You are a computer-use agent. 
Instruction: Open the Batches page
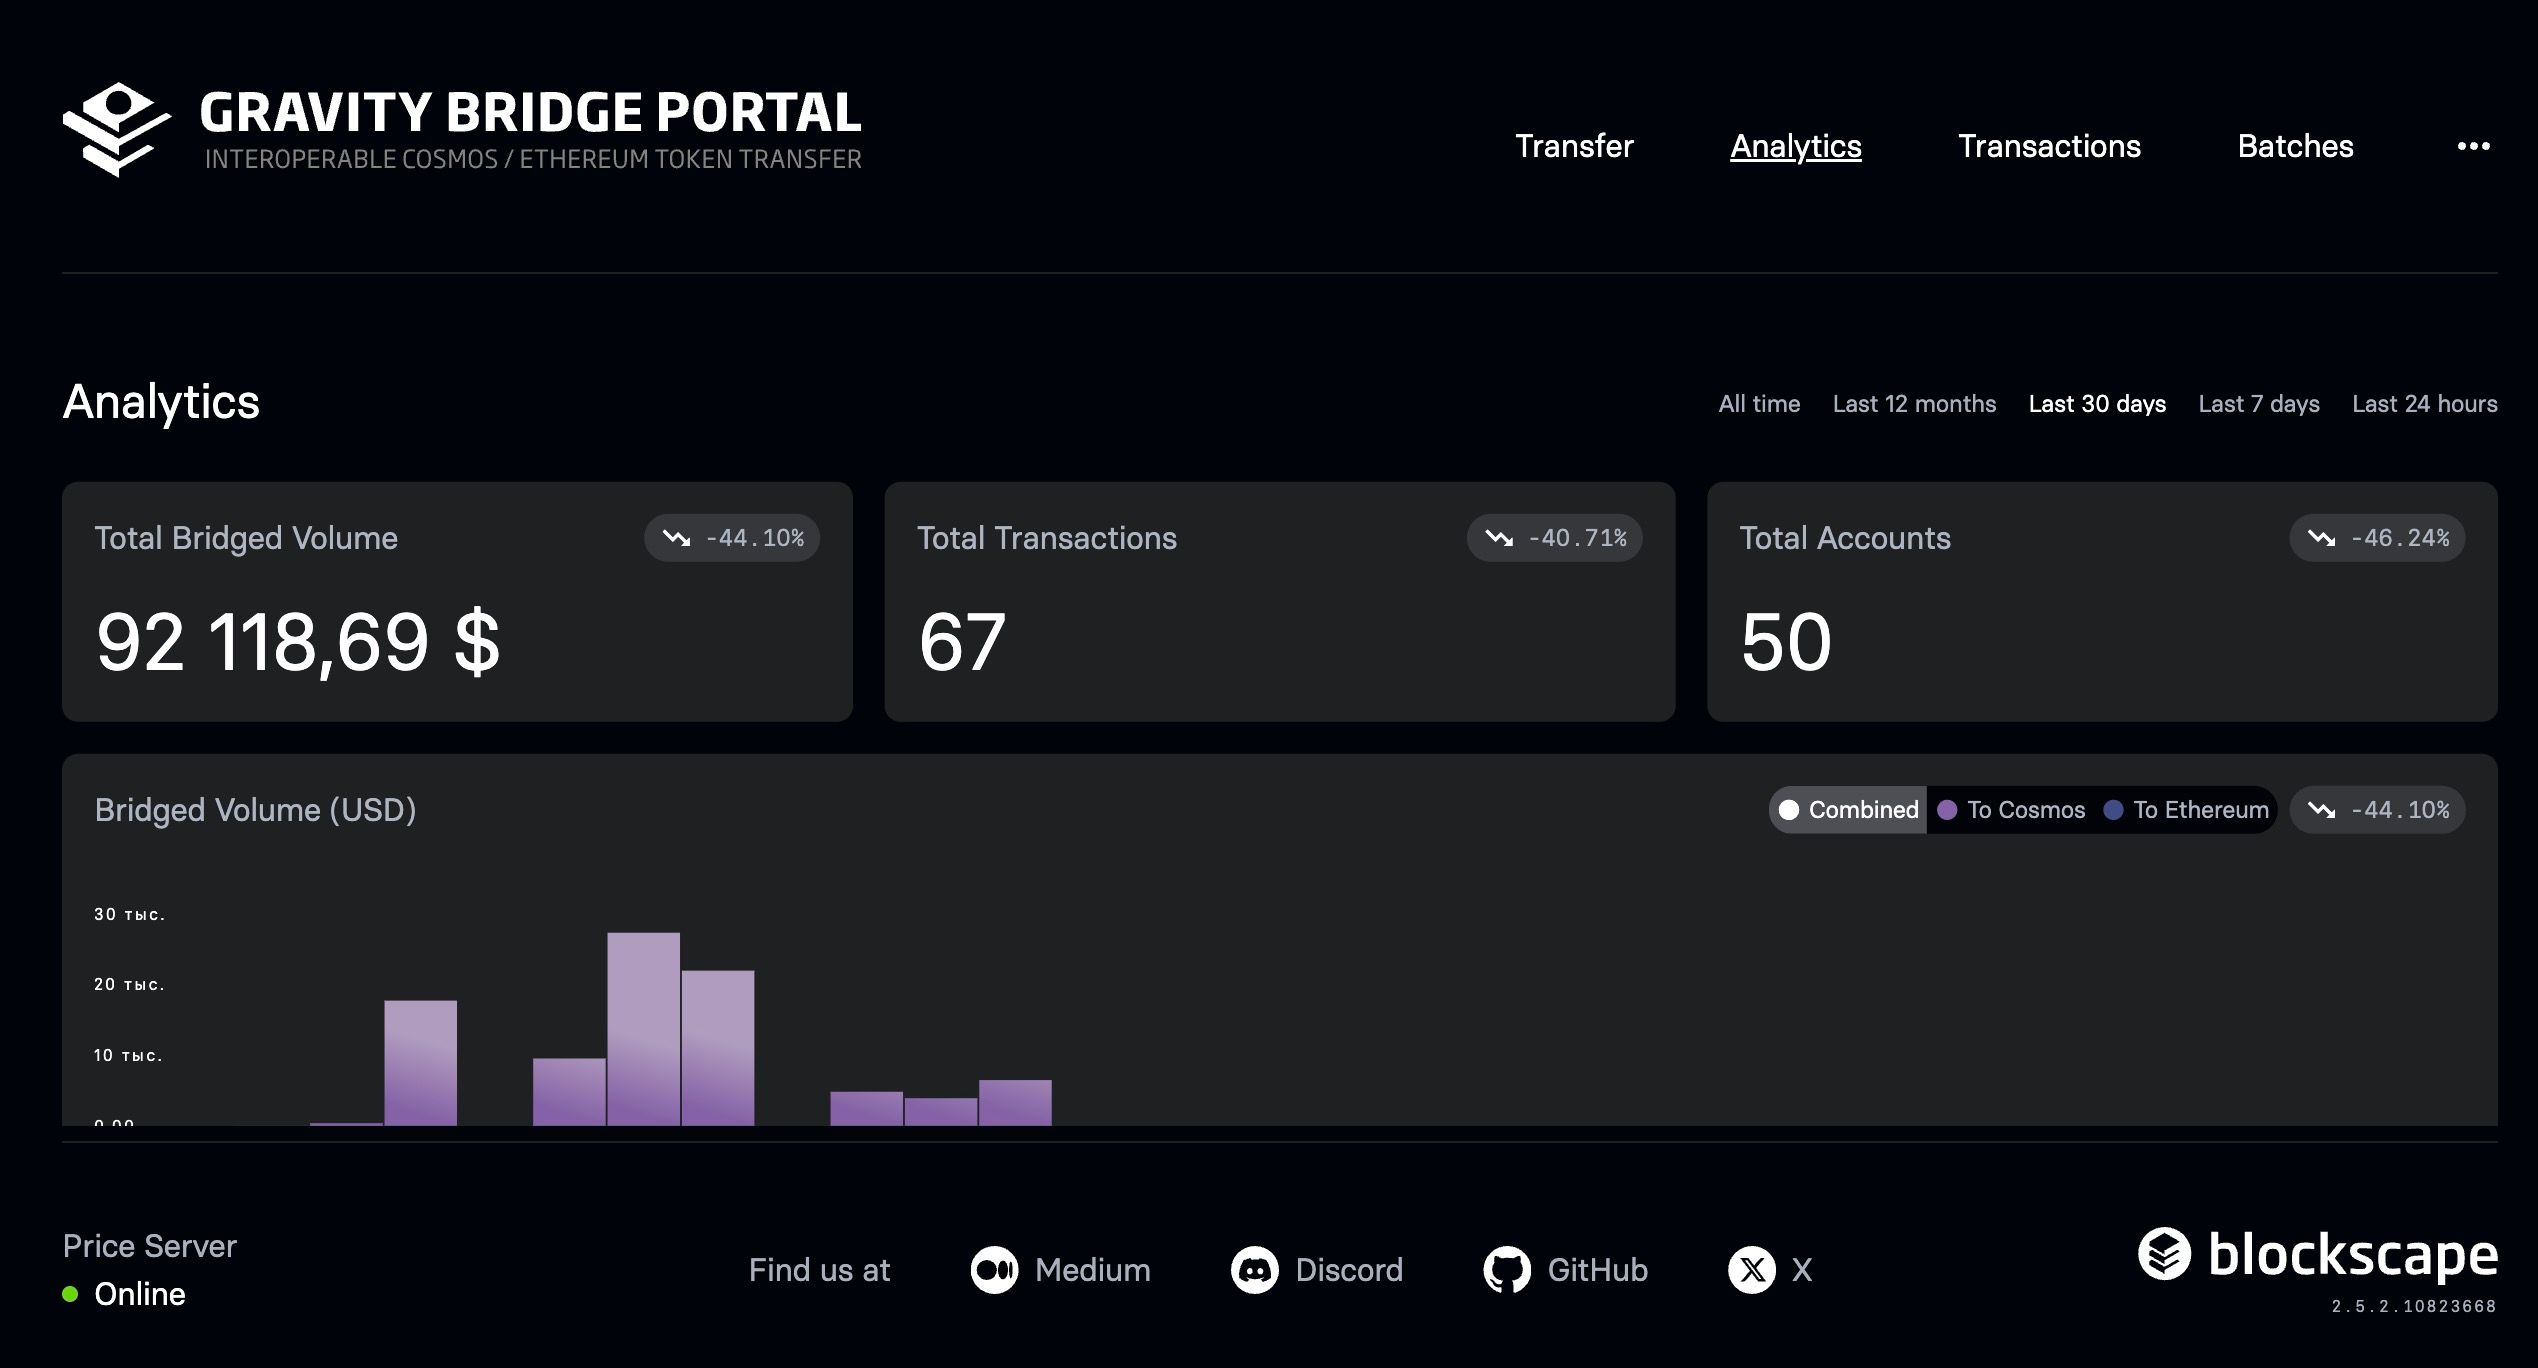click(2295, 146)
